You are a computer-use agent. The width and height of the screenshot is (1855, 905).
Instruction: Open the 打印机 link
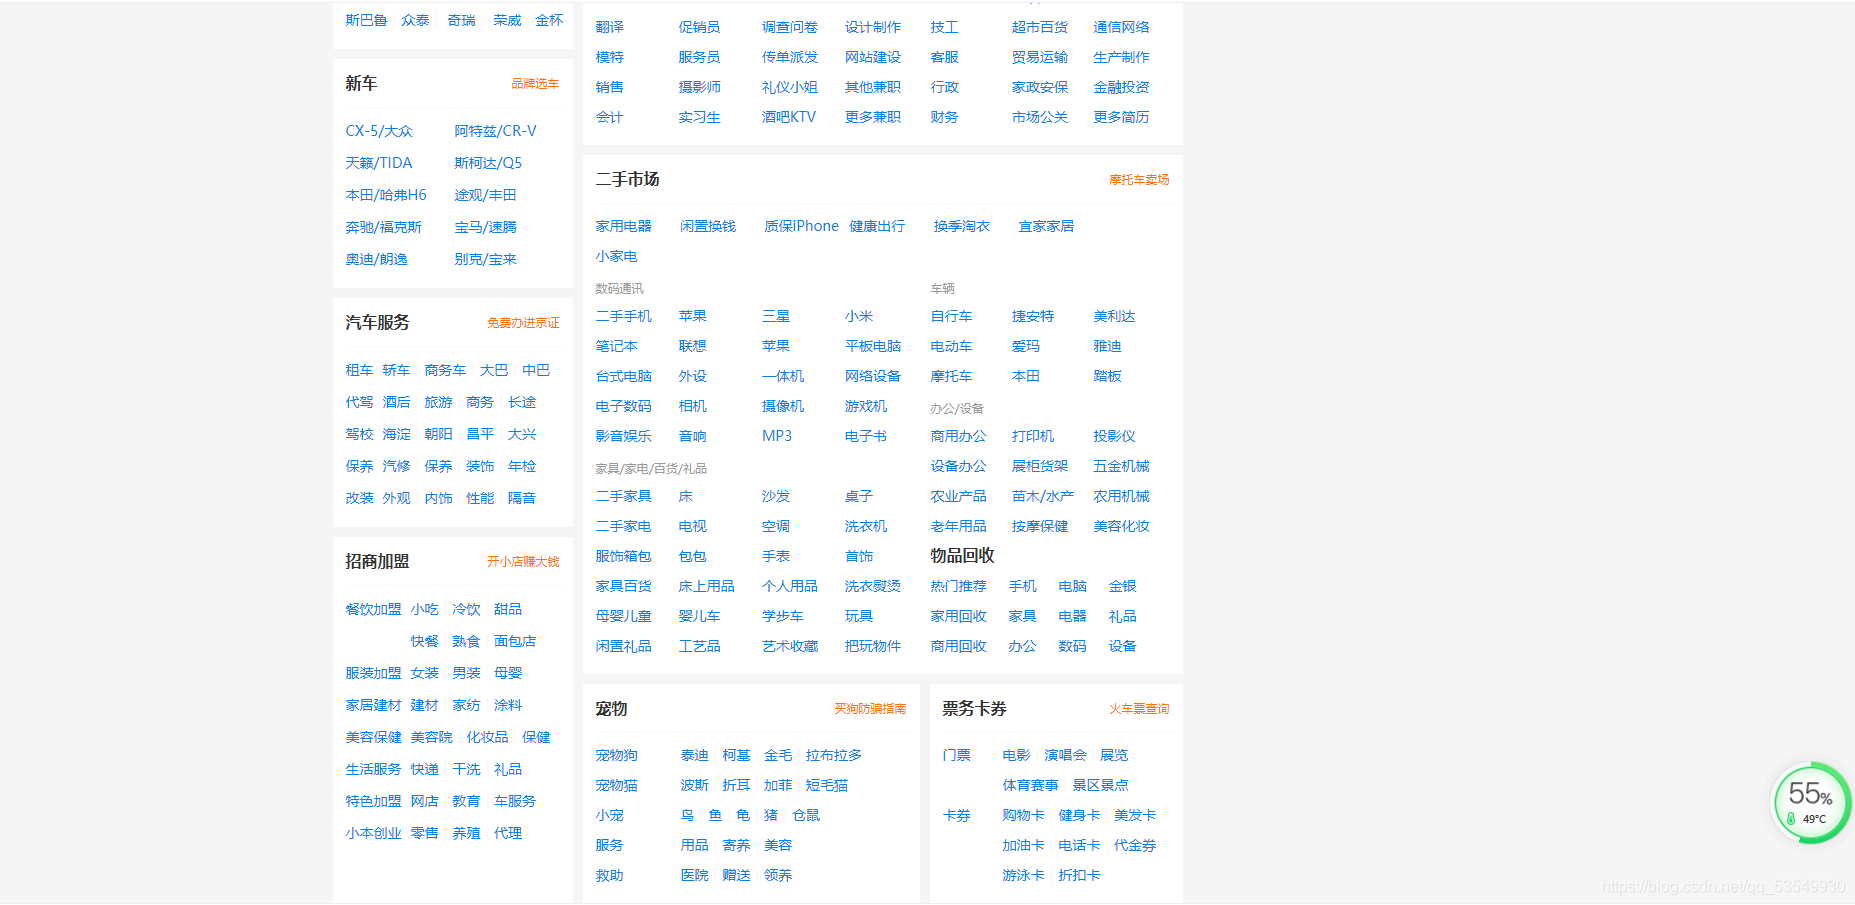pos(1032,436)
